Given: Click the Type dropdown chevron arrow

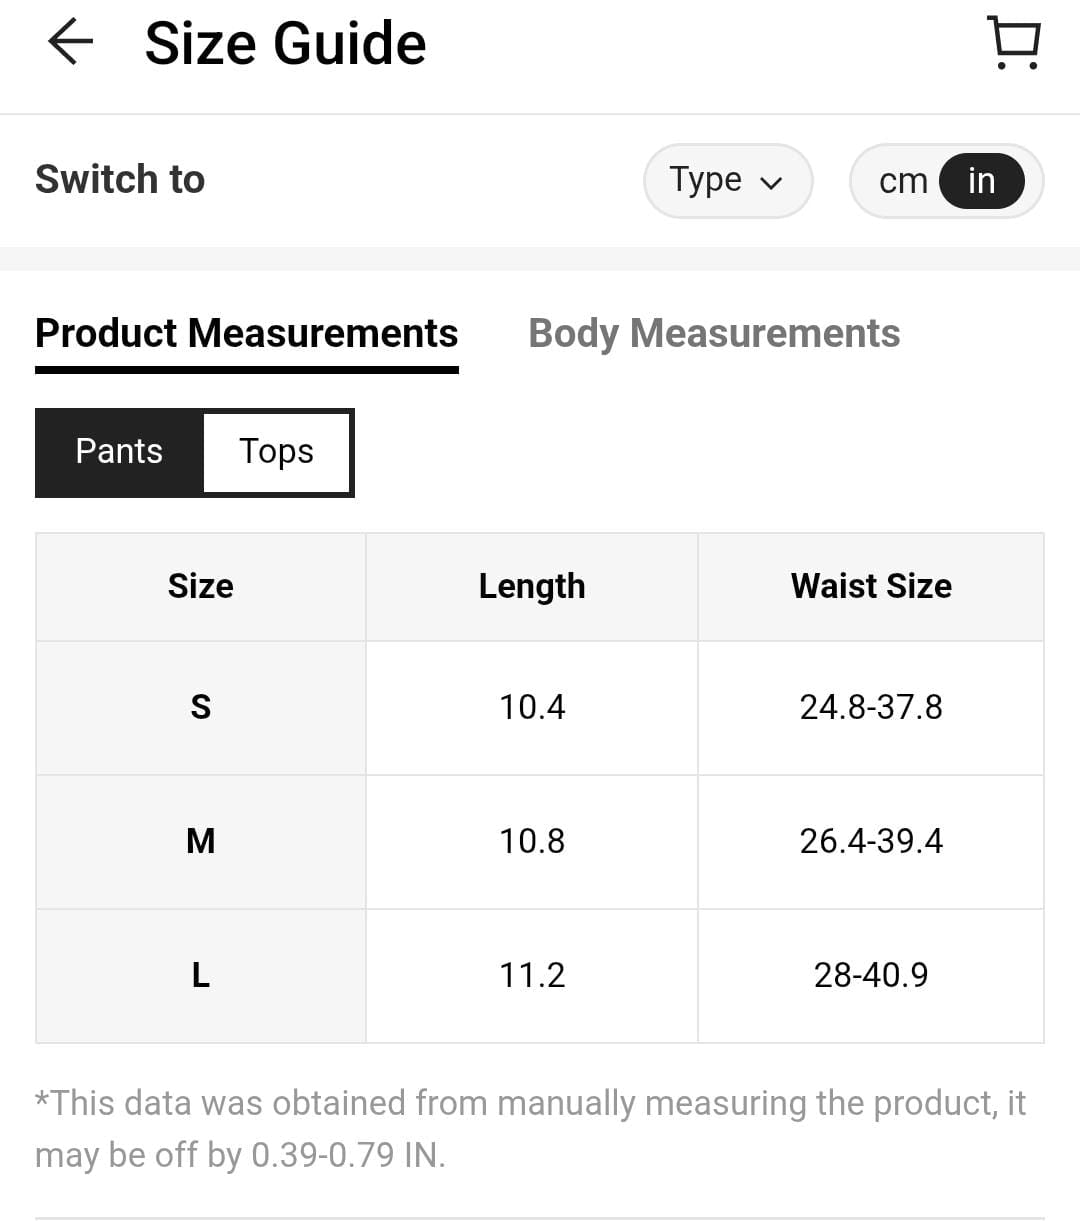Looking at the screenshot, I should 771,183.
